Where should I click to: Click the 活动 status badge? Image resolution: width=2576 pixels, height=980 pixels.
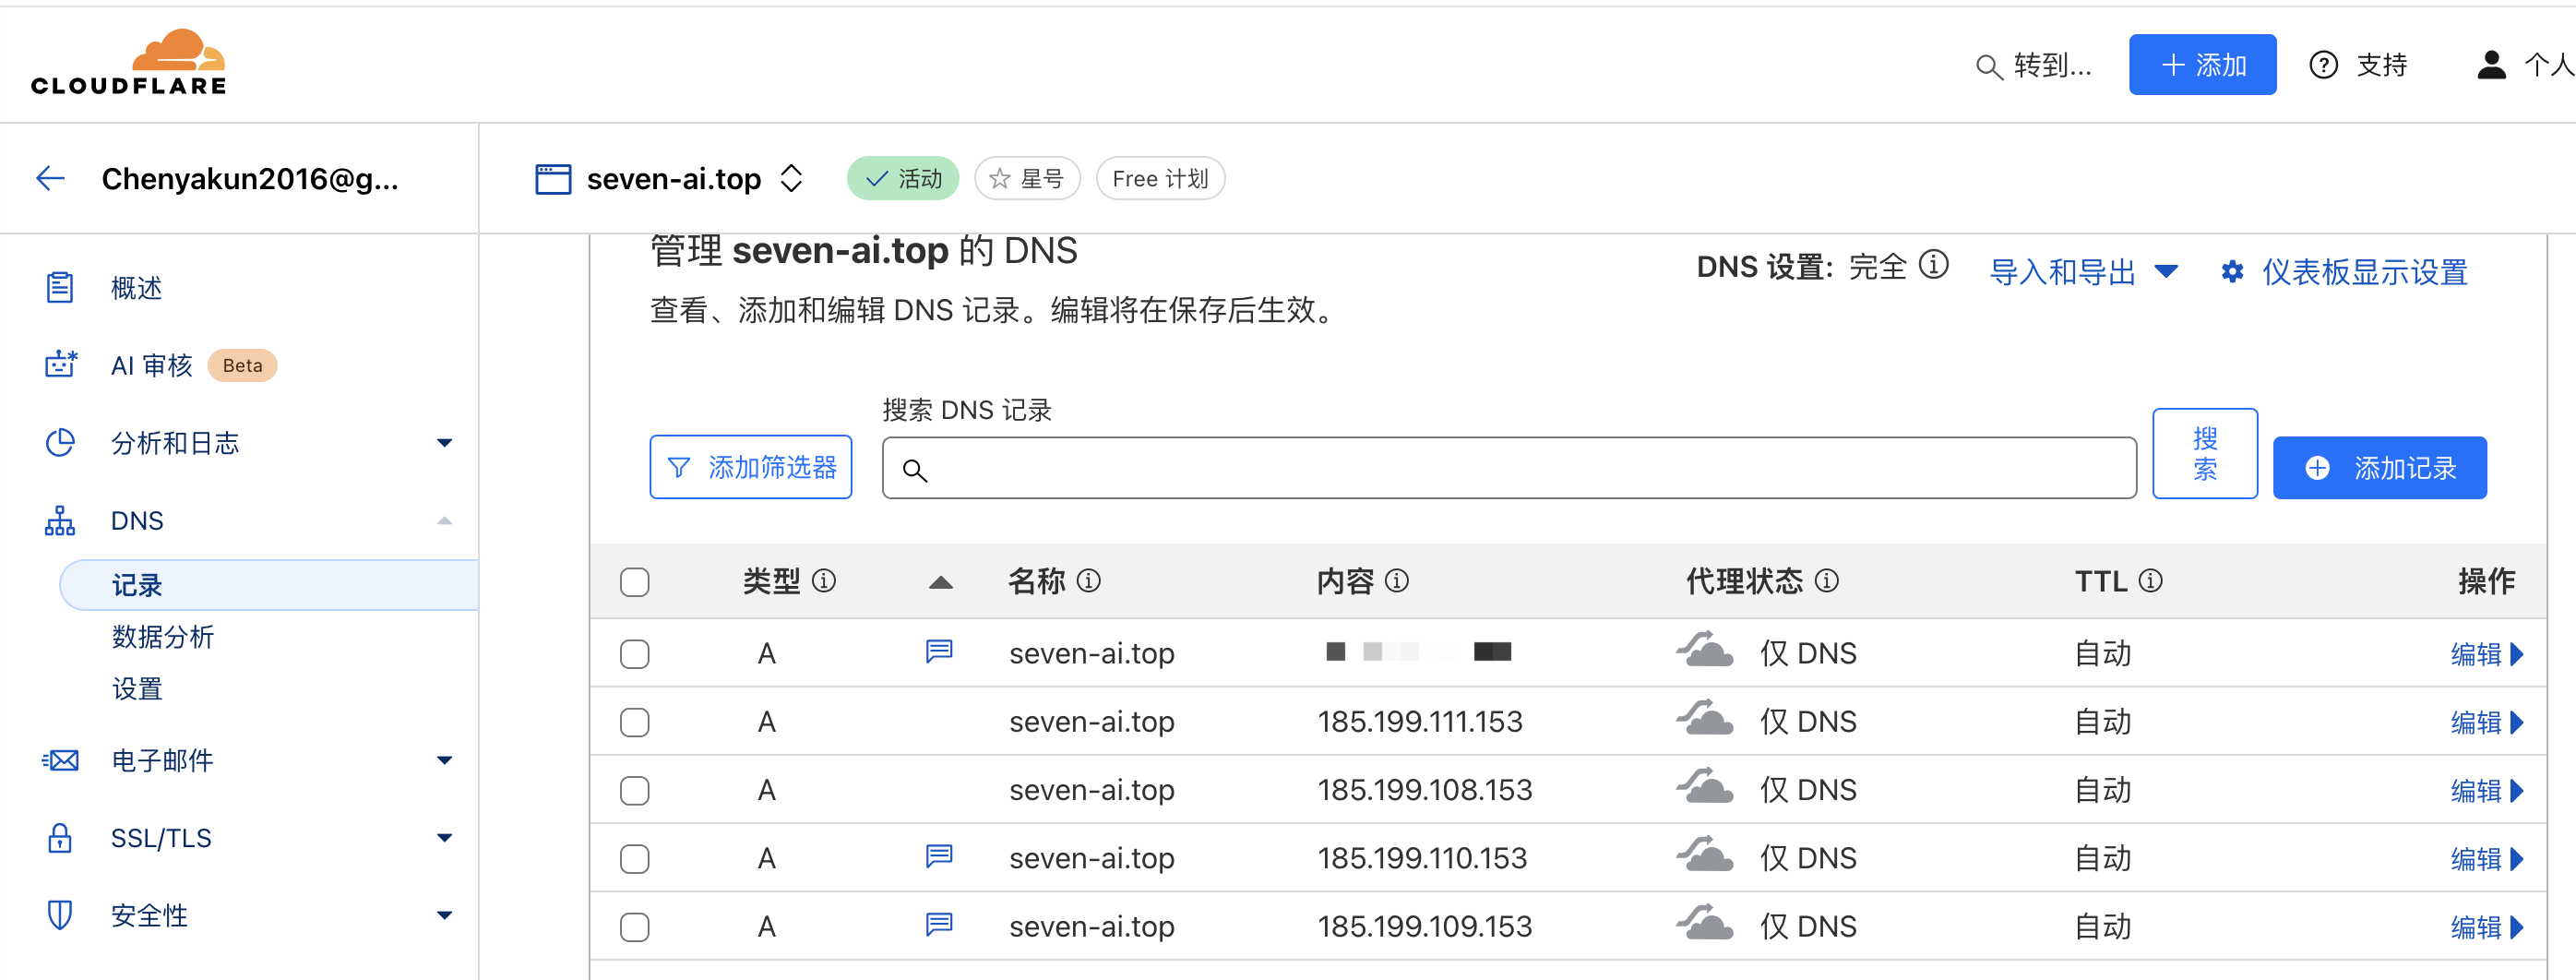[903, 178]
